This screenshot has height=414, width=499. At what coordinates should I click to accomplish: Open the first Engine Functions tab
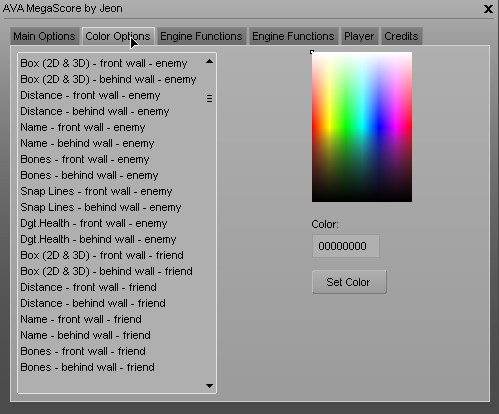pos(201,36)
